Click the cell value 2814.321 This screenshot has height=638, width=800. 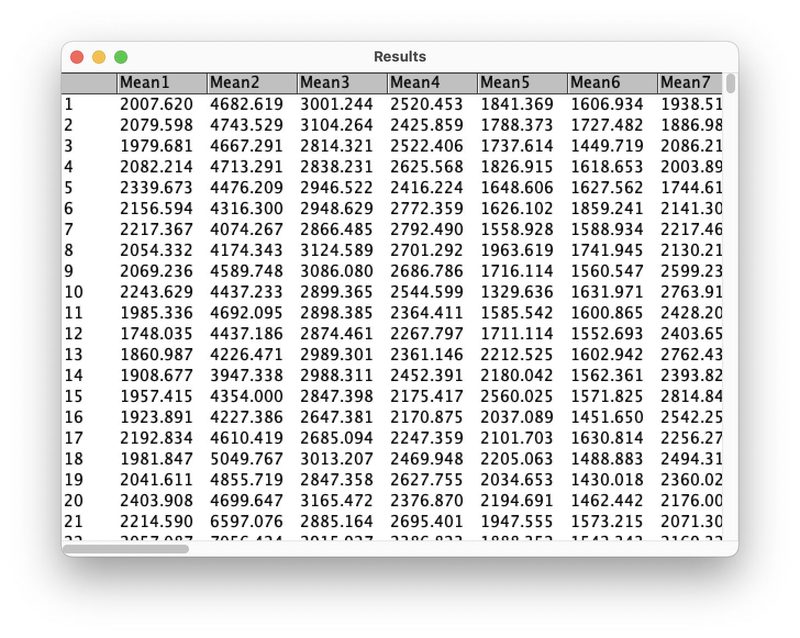pos(337,146)
